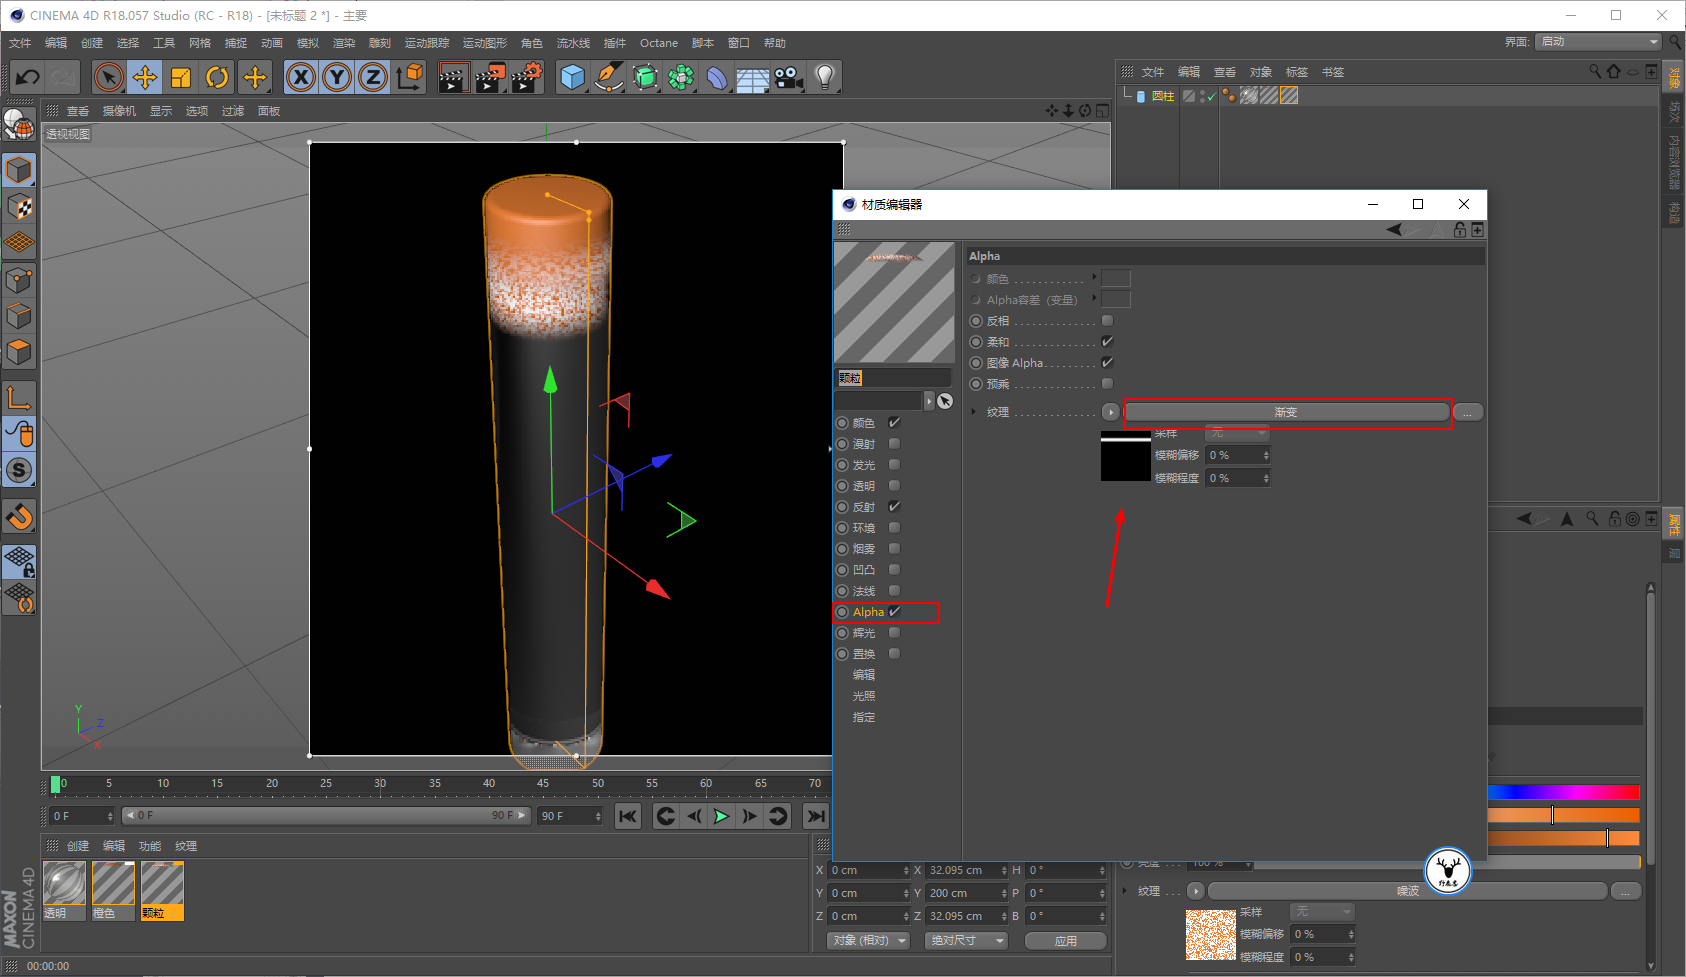Open the 模拟 menu

tap(308, 43)
